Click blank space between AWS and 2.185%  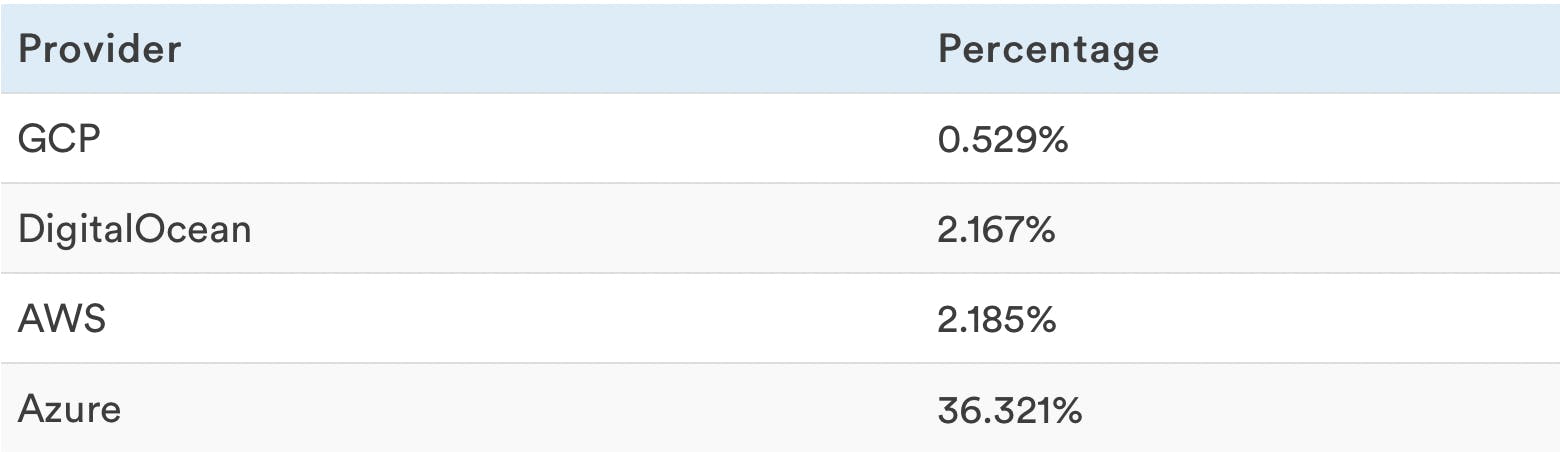pyautogui.click(x=520, y=319)
